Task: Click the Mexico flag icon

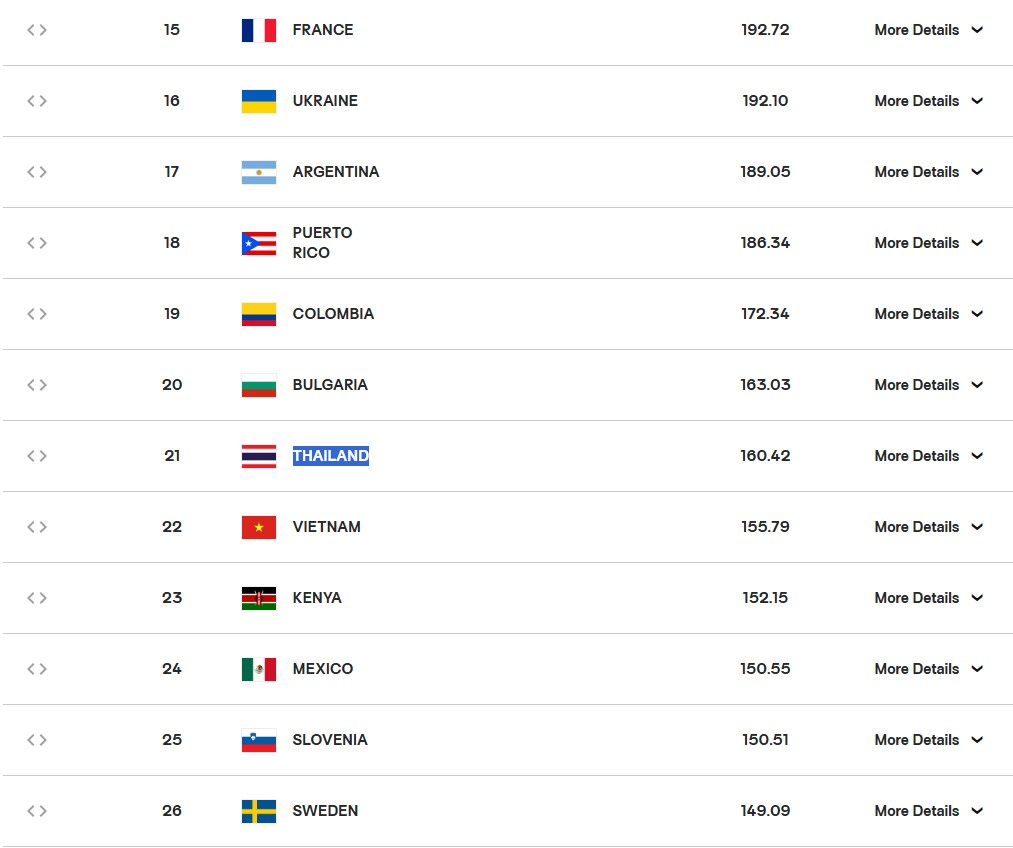Action: (x=258, y=670)
